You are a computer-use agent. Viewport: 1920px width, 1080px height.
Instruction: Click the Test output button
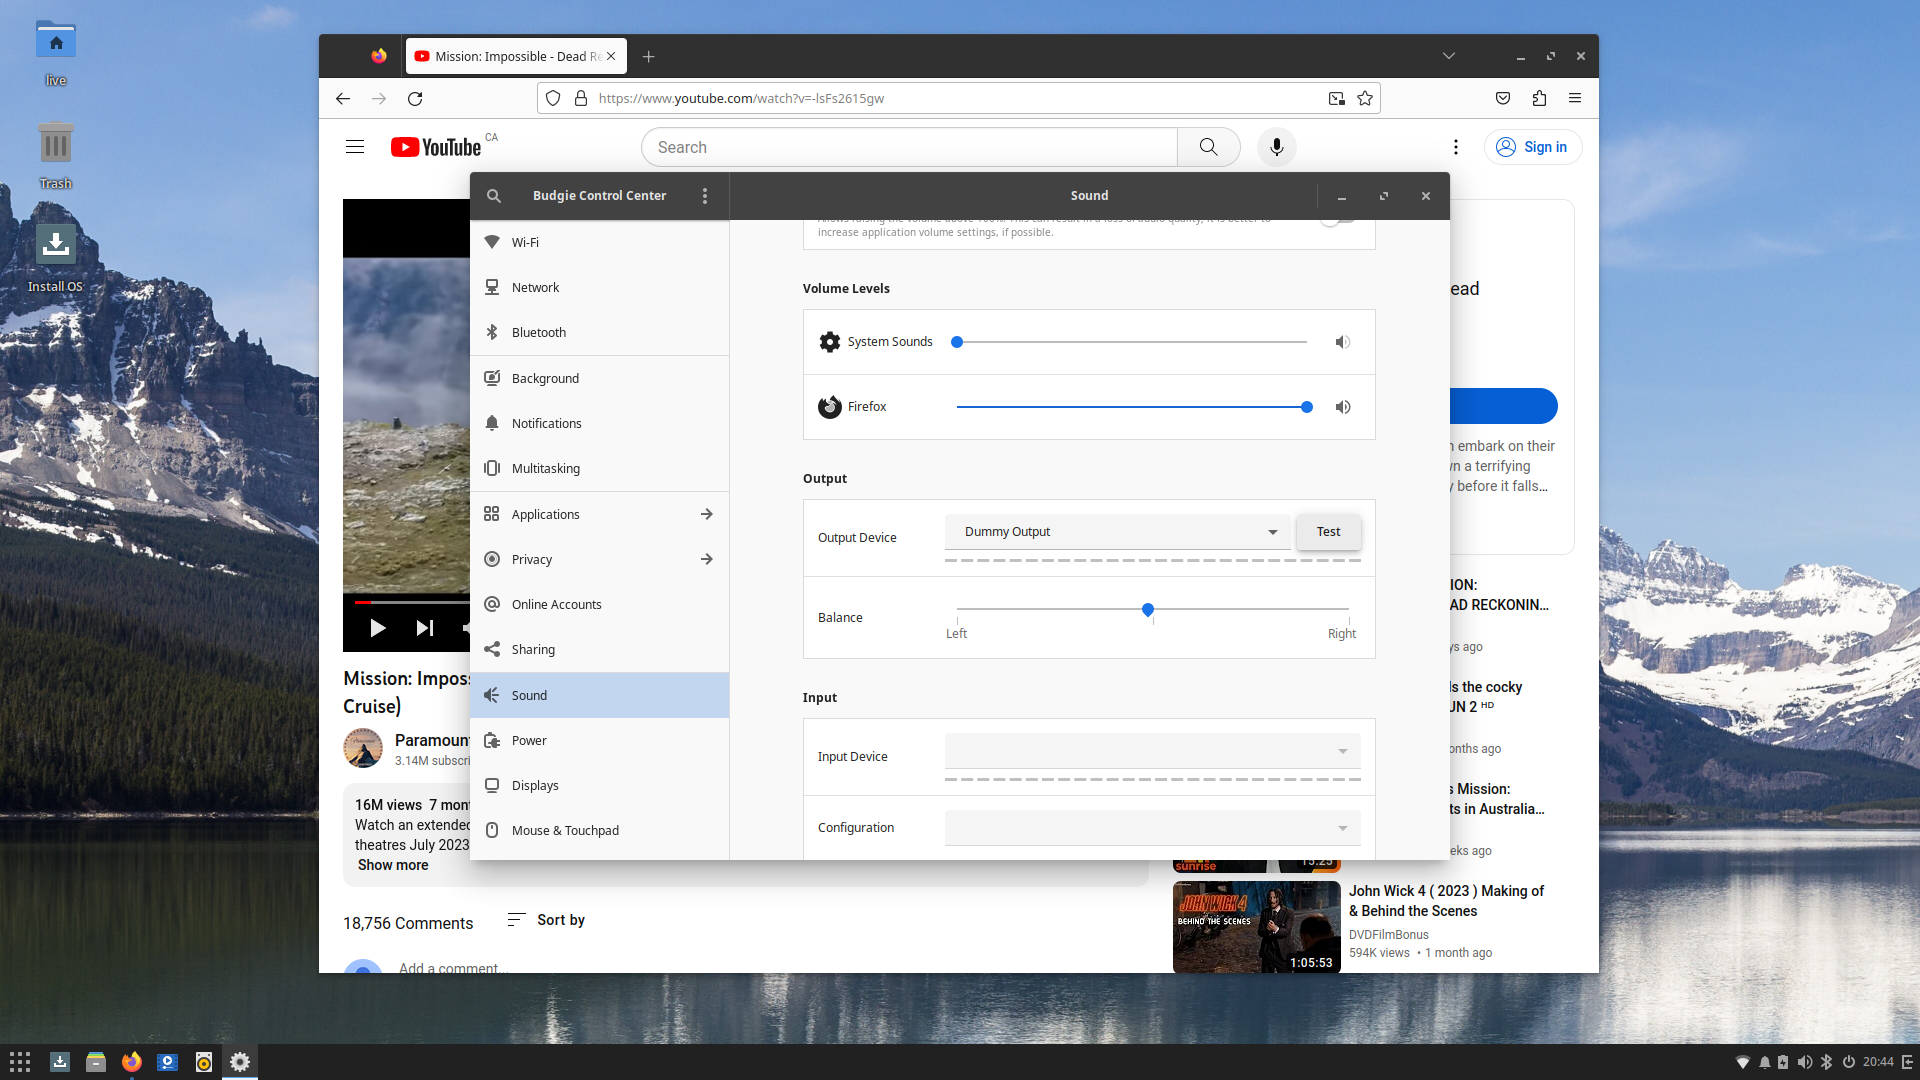pos(1328,532)
